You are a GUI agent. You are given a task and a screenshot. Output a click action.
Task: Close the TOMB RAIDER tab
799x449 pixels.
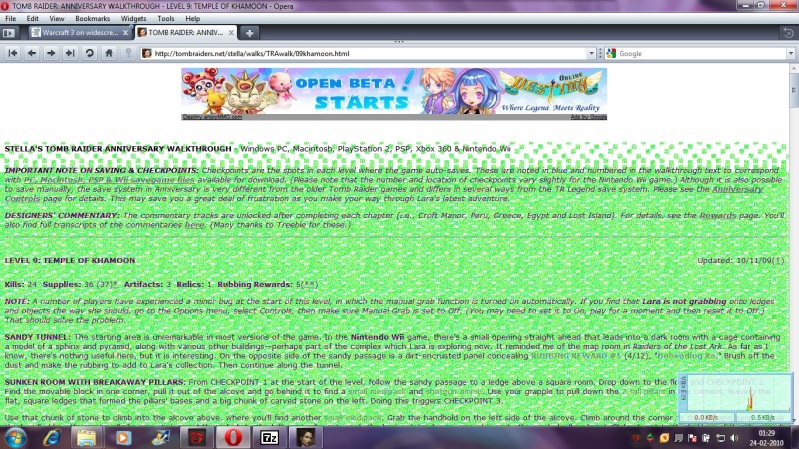(231, 33)
